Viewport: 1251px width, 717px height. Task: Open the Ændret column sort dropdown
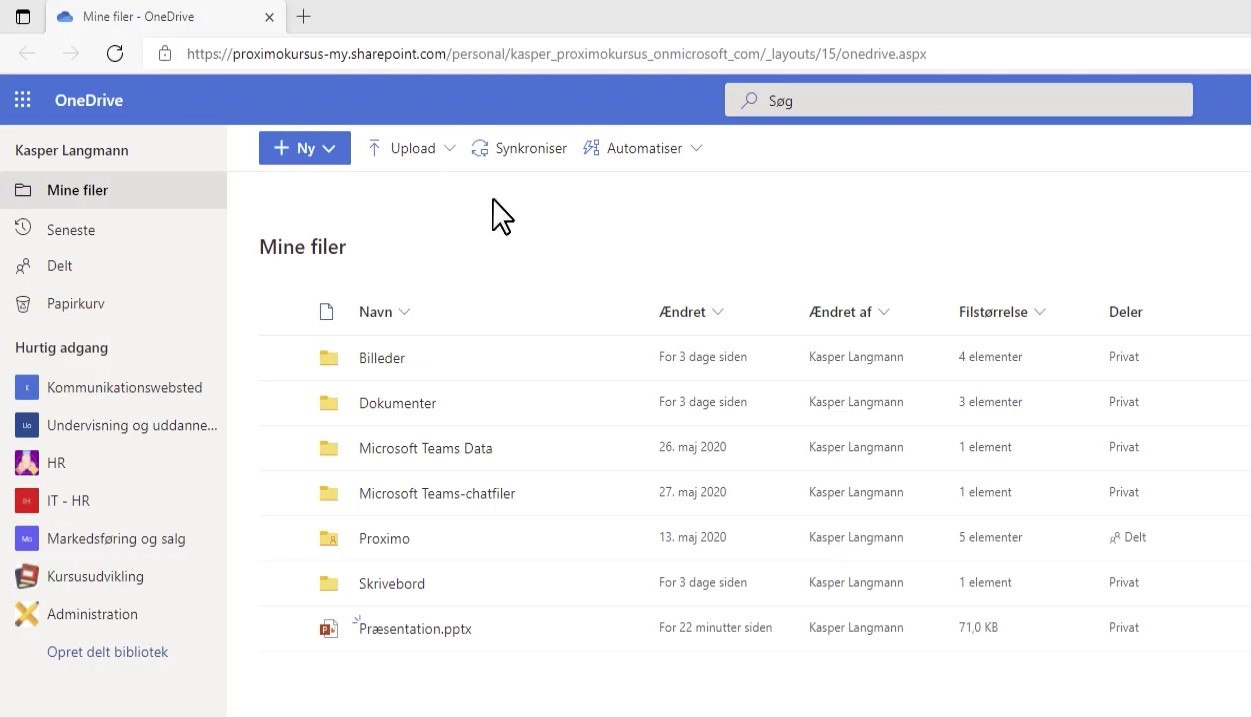coord(718,312)
